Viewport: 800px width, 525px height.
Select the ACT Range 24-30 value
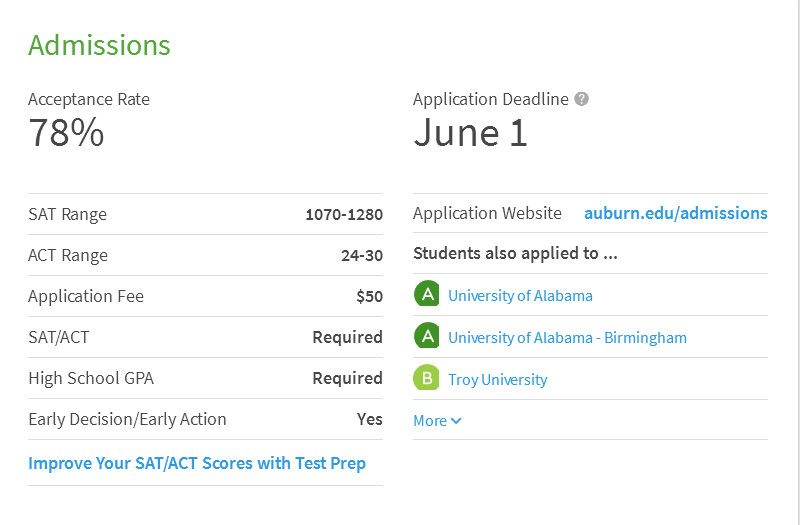[x=362, y=255]
